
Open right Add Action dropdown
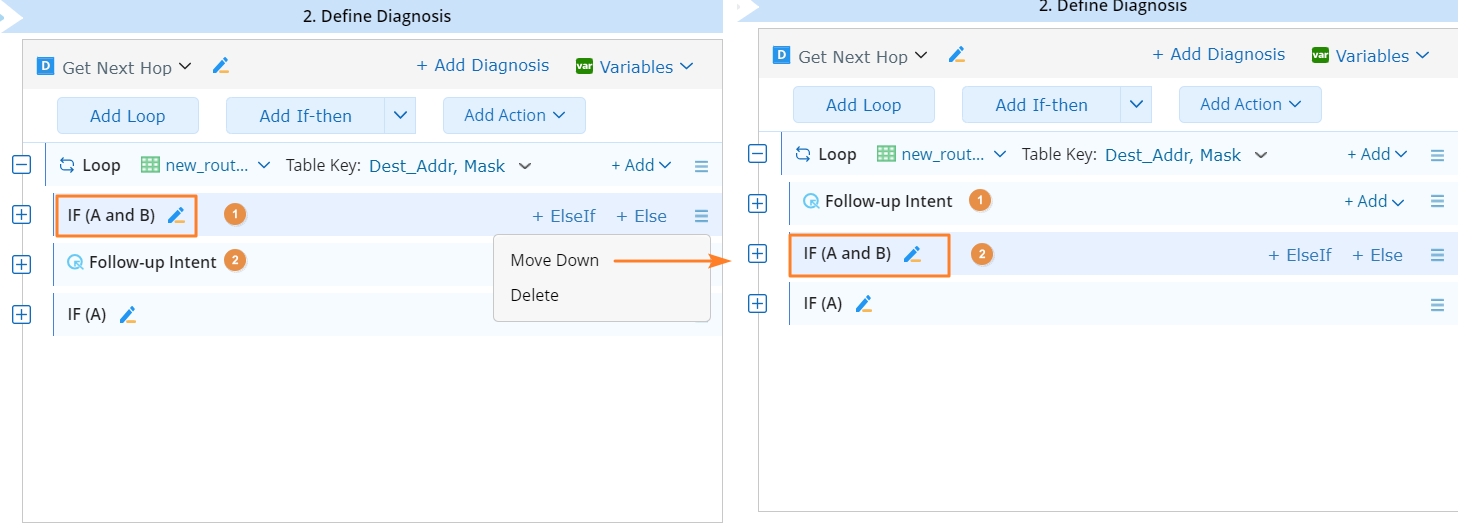pos(1250,104)
